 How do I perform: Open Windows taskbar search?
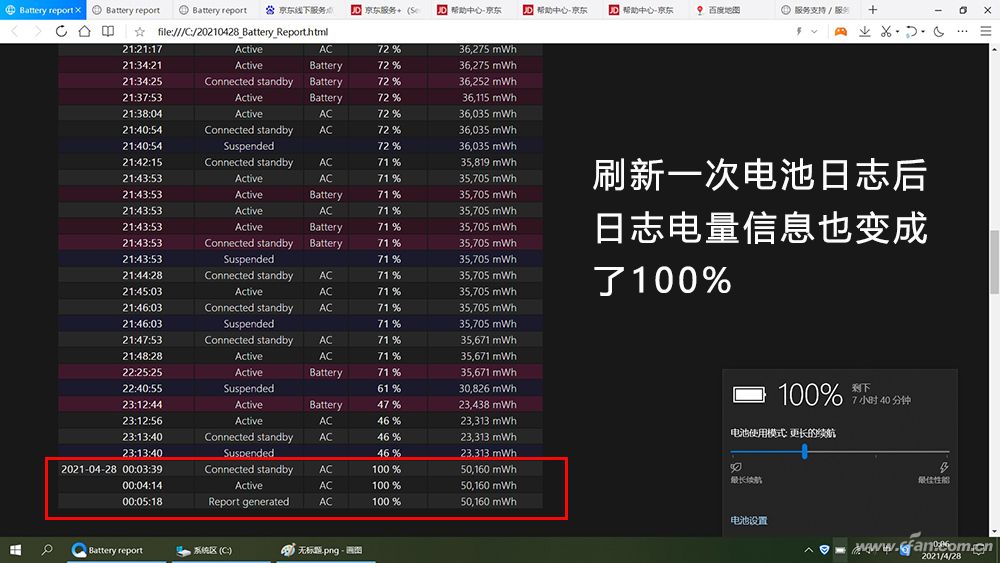point(47,550)
